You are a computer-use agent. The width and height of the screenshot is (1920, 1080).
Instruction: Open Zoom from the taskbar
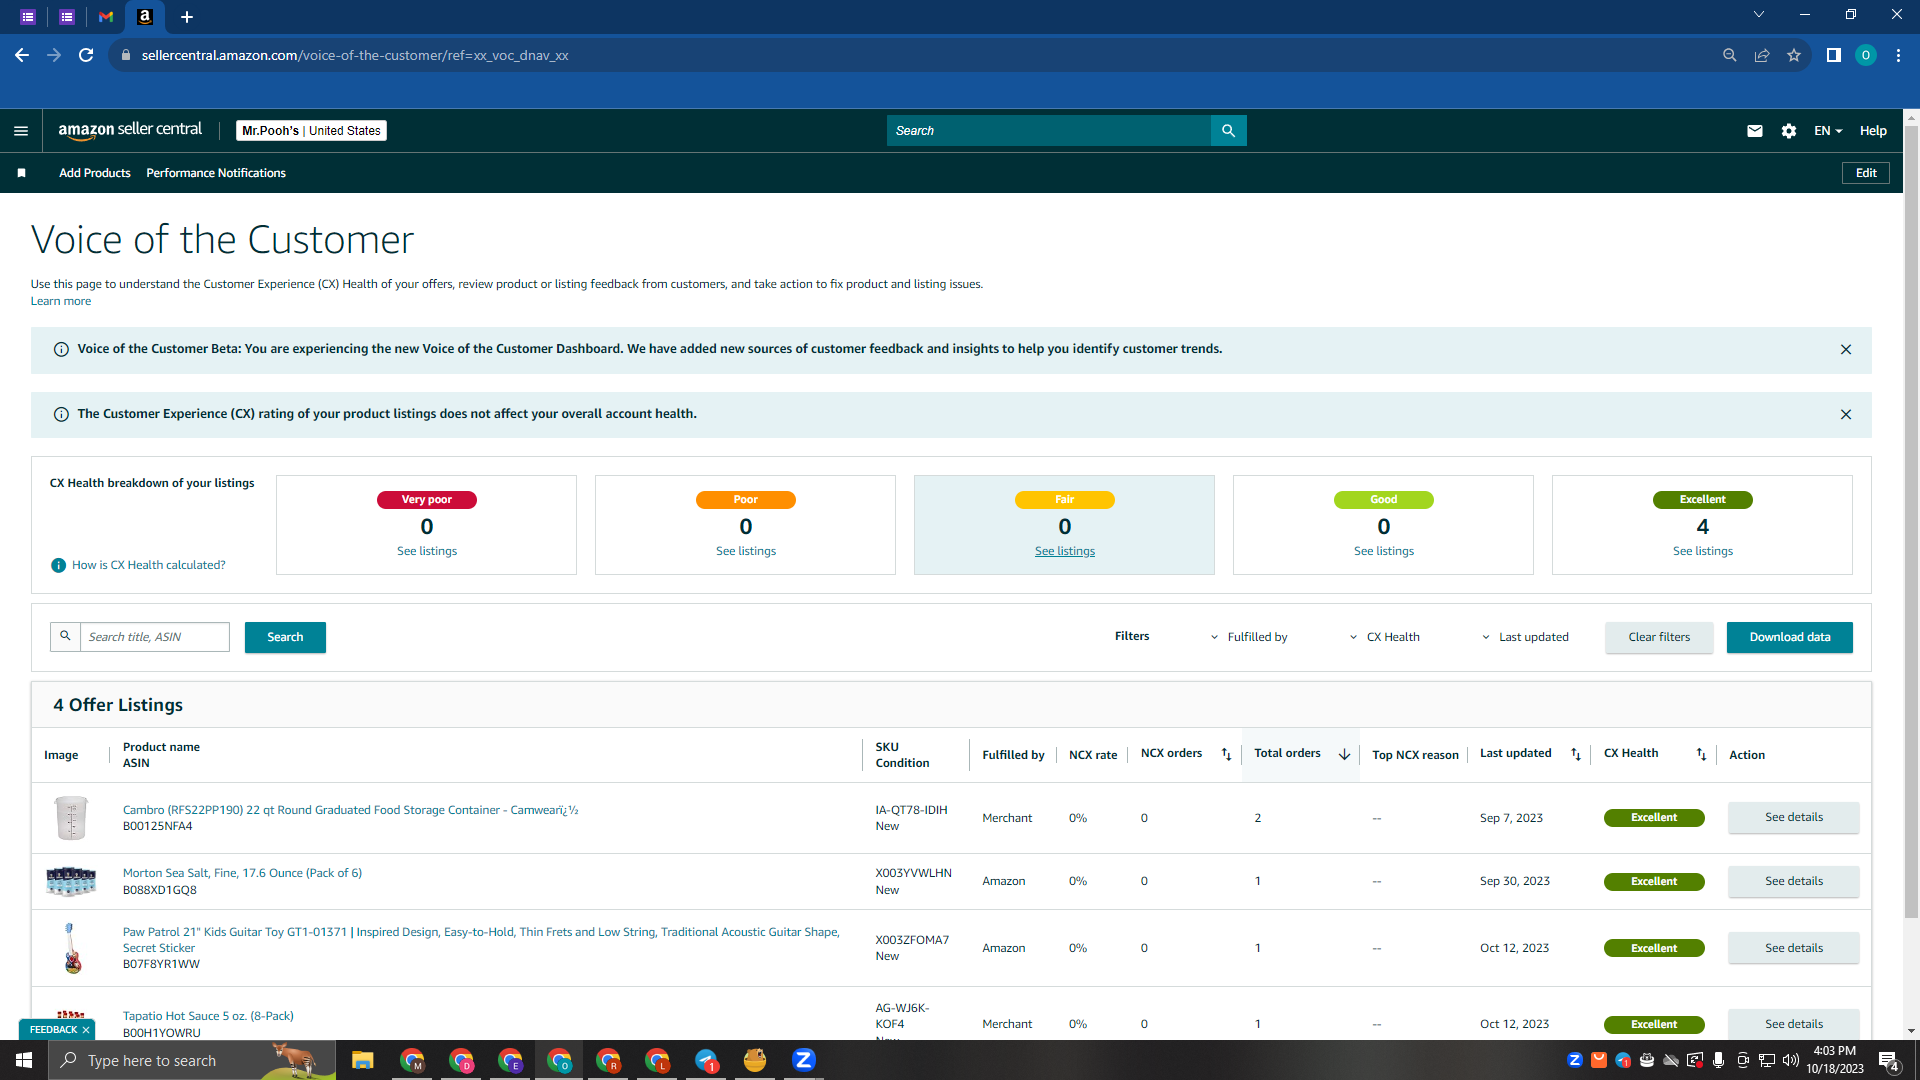804,1060
